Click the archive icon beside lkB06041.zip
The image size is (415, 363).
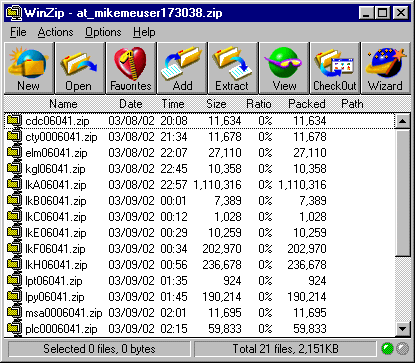pyautogui.click(x=14, y=200)
